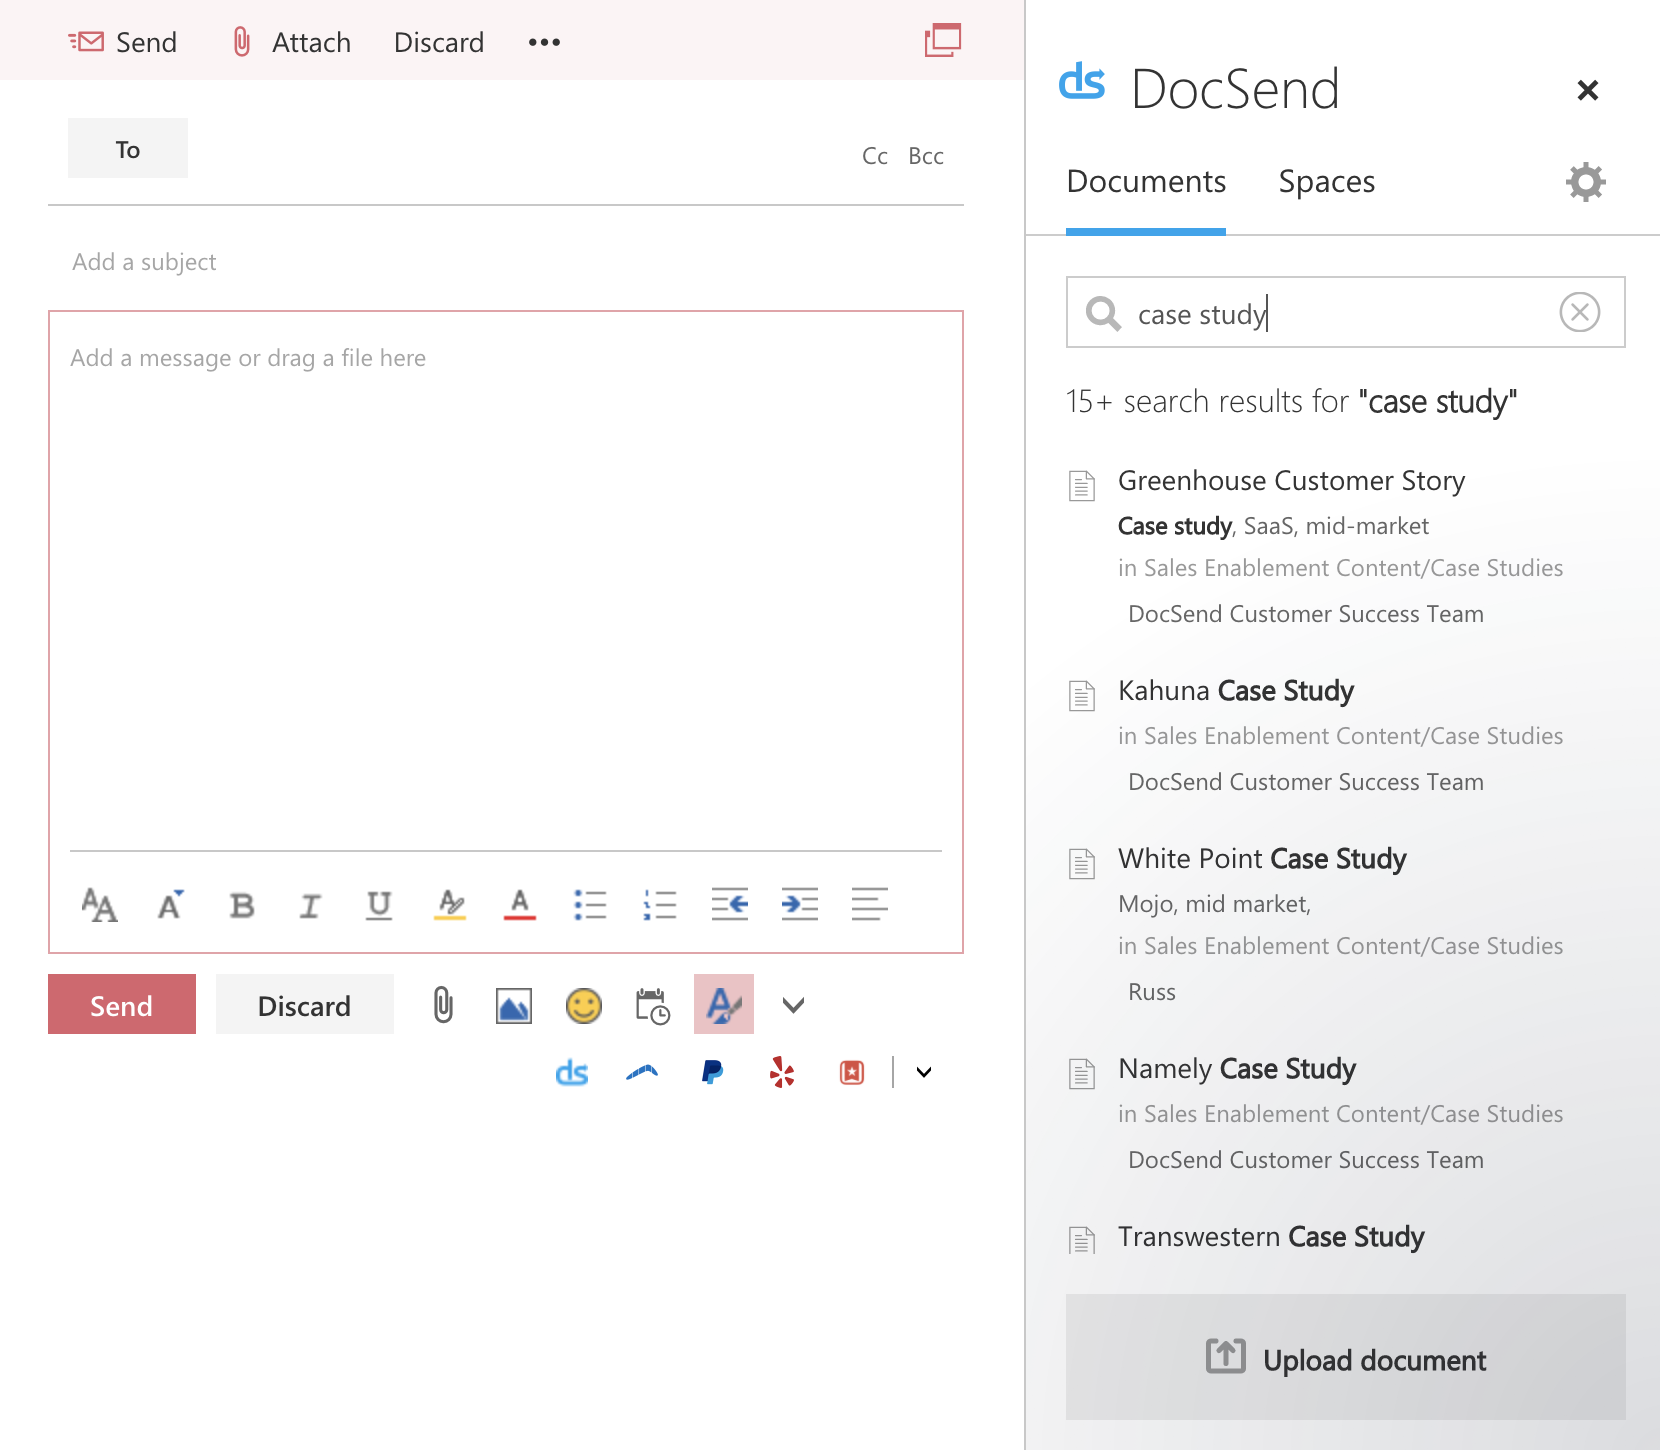This screenshot has width=1660, height=1450.
Task: Click the gray Discard button
Action: (305, 1004)
